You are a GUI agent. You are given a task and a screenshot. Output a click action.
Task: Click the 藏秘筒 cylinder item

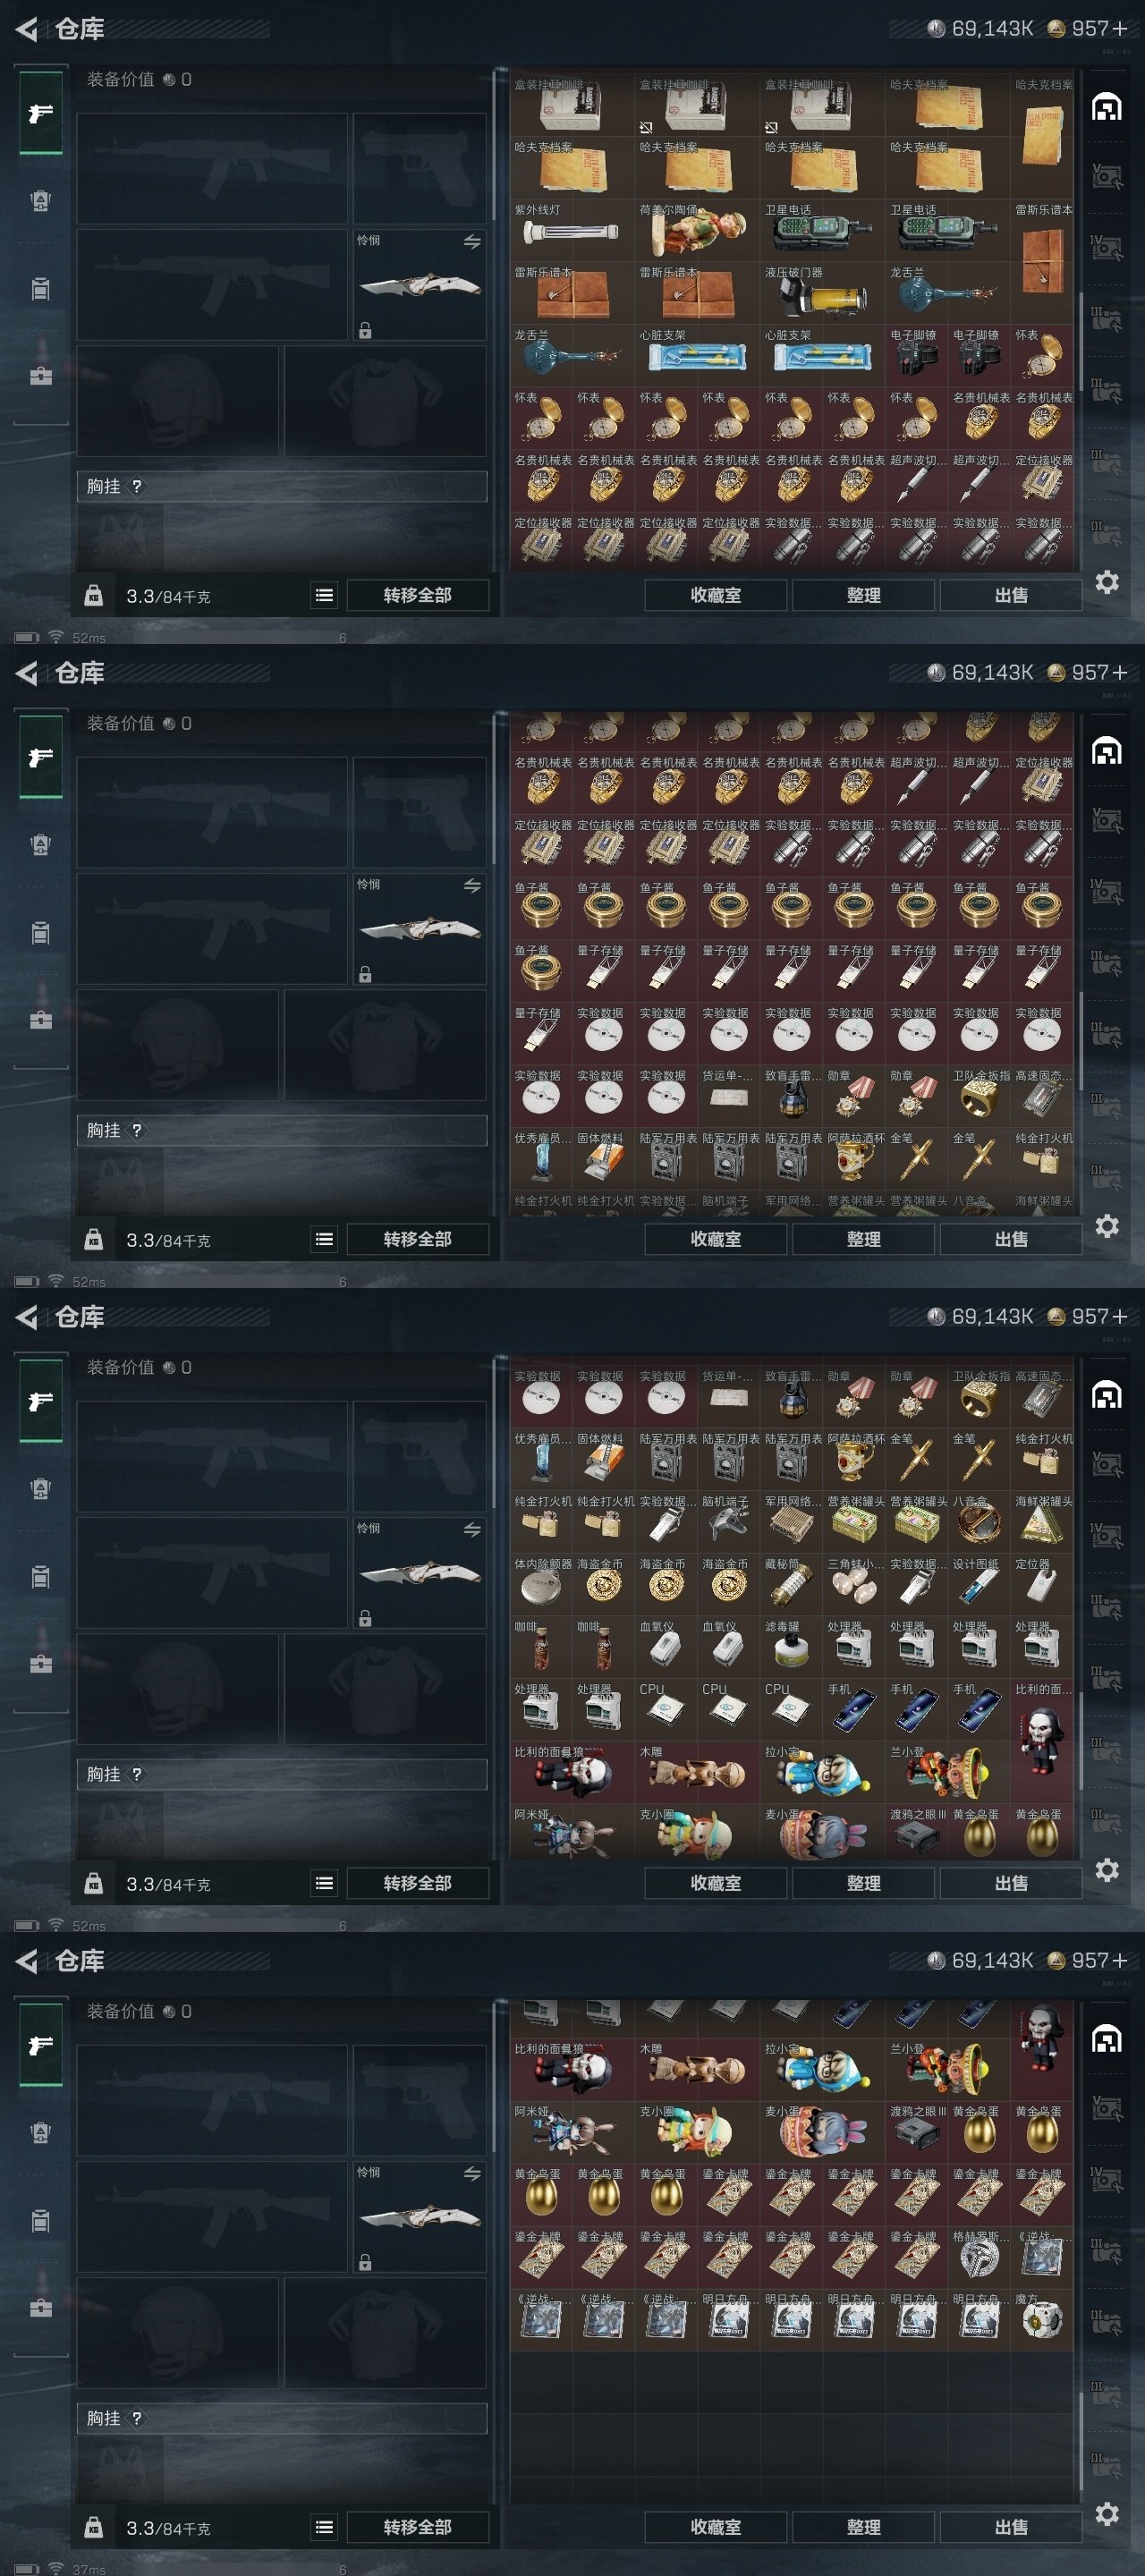(x=791, y=1583)
